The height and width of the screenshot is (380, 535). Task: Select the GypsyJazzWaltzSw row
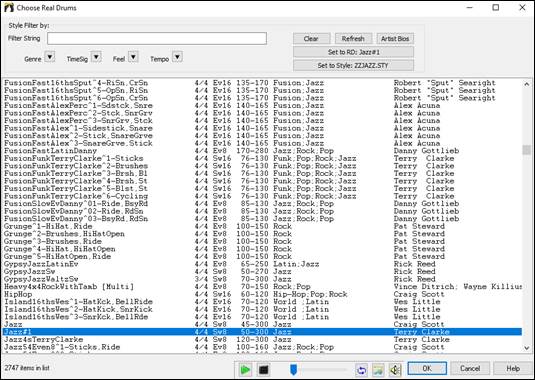[x=262, y=279]
